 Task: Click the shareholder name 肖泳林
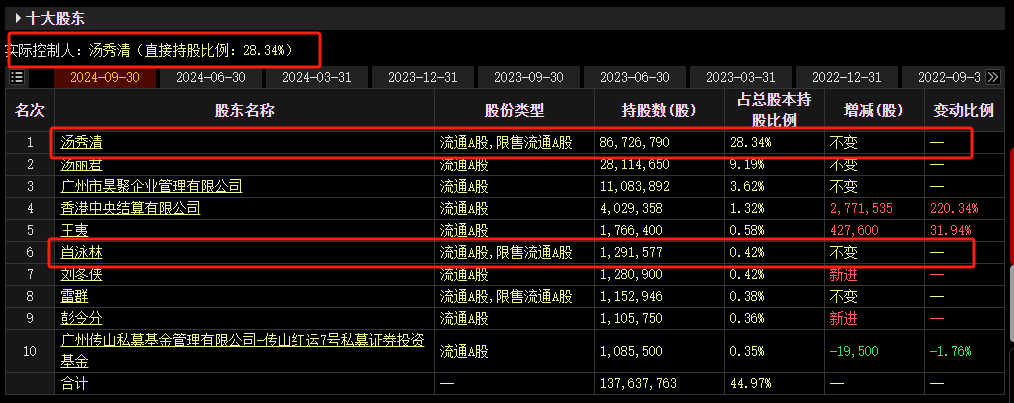pos(81,253)
